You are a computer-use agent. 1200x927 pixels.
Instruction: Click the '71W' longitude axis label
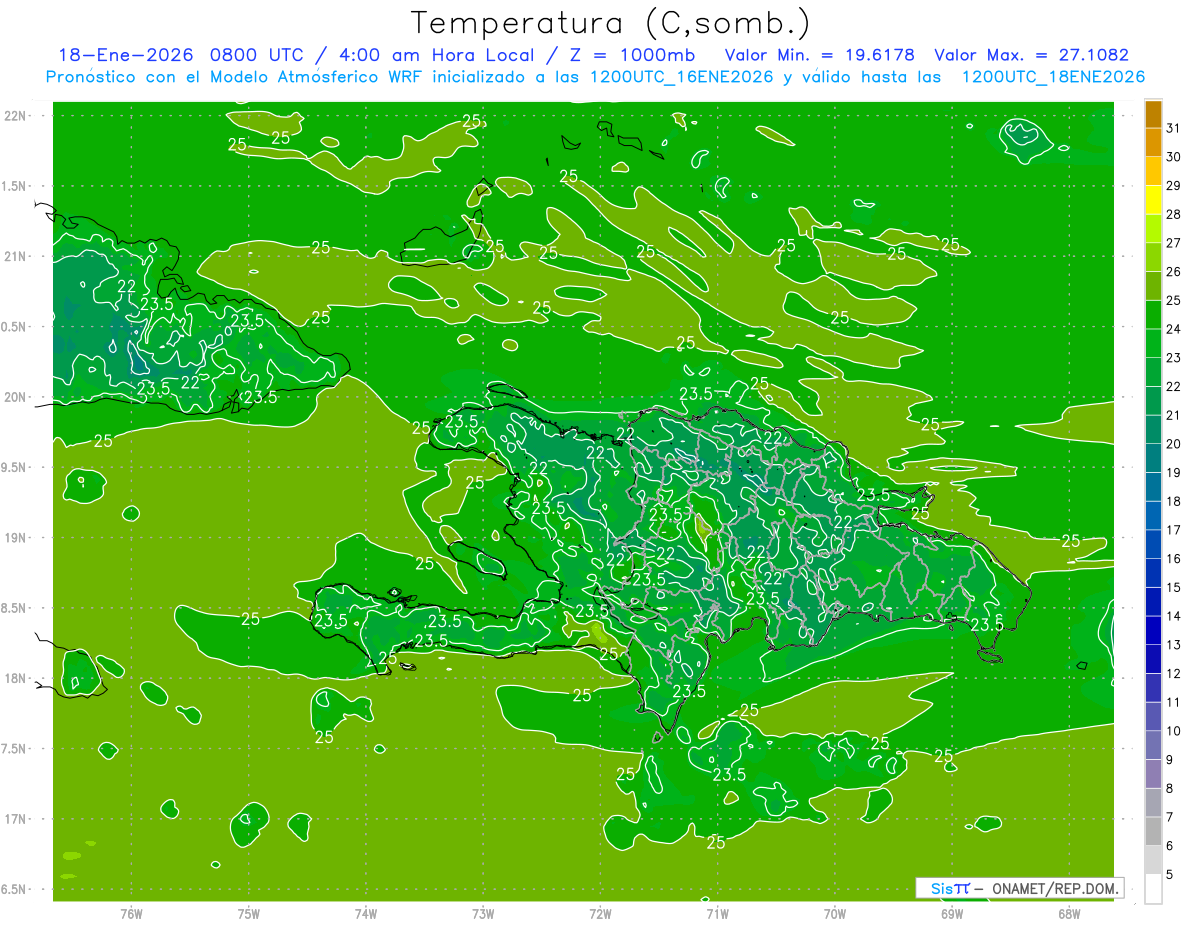click(717, 913)
